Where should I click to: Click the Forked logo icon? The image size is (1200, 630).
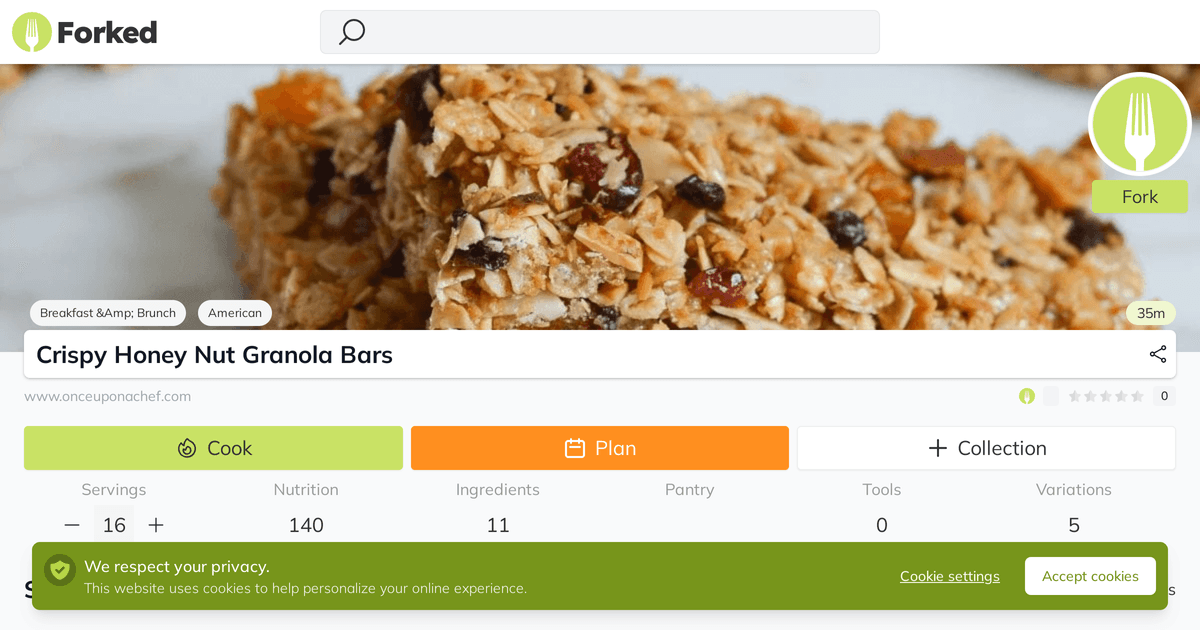pos(31,32)
